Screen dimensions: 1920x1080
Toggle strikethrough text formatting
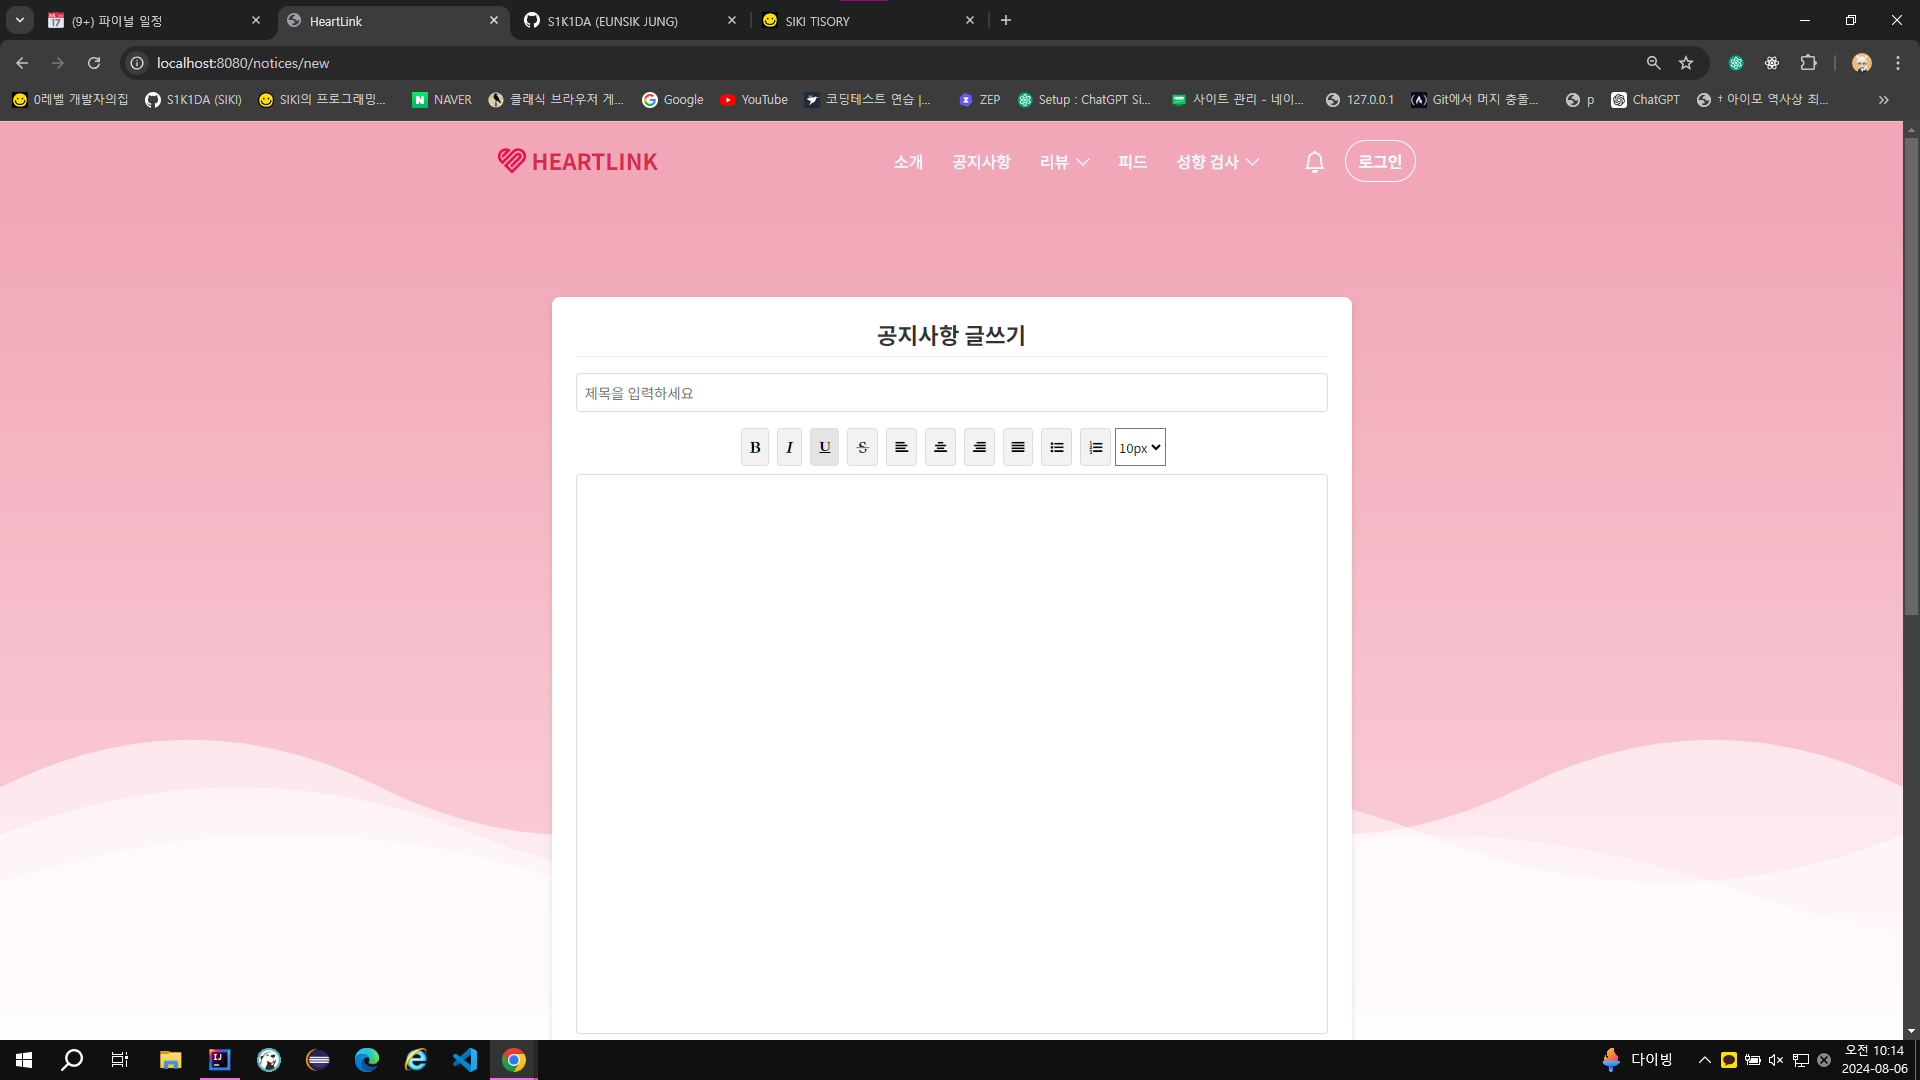[x=862, y=447]
